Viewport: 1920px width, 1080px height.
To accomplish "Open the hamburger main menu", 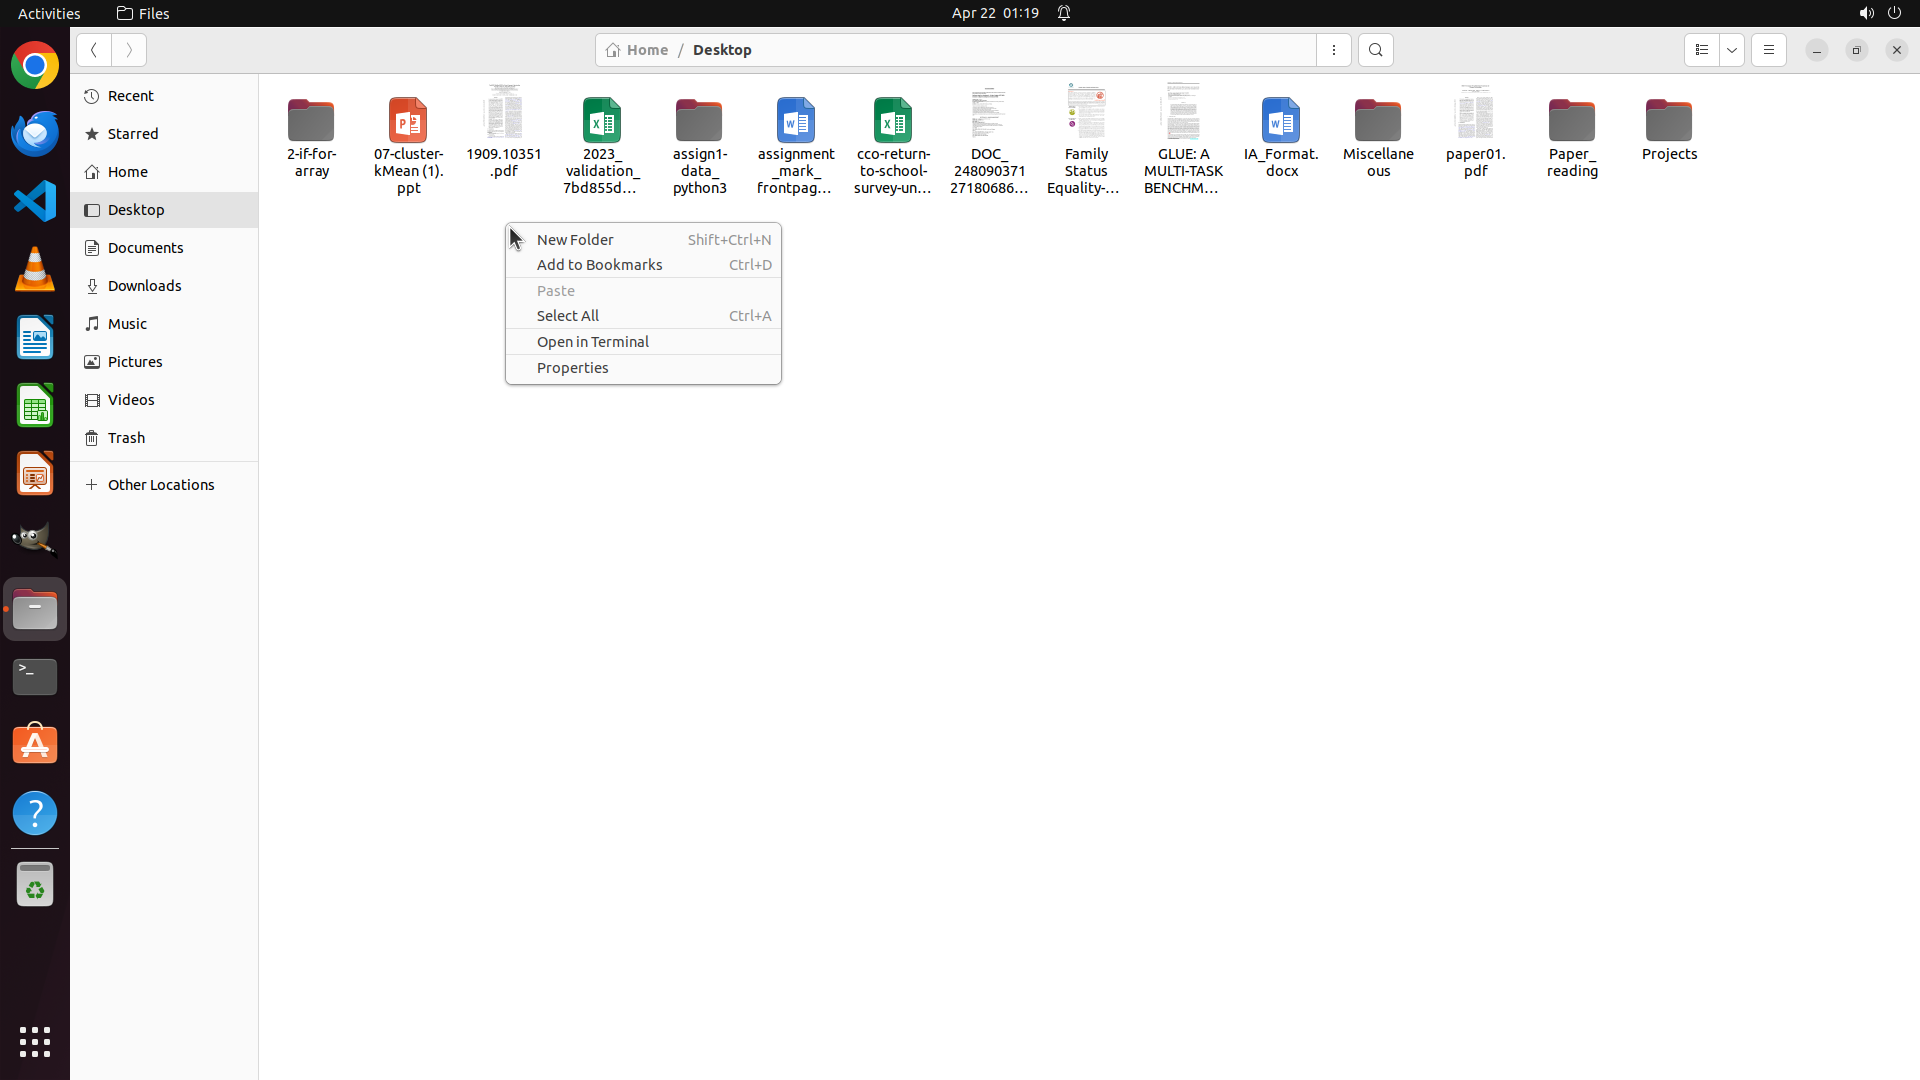I will coord(1768,50).
